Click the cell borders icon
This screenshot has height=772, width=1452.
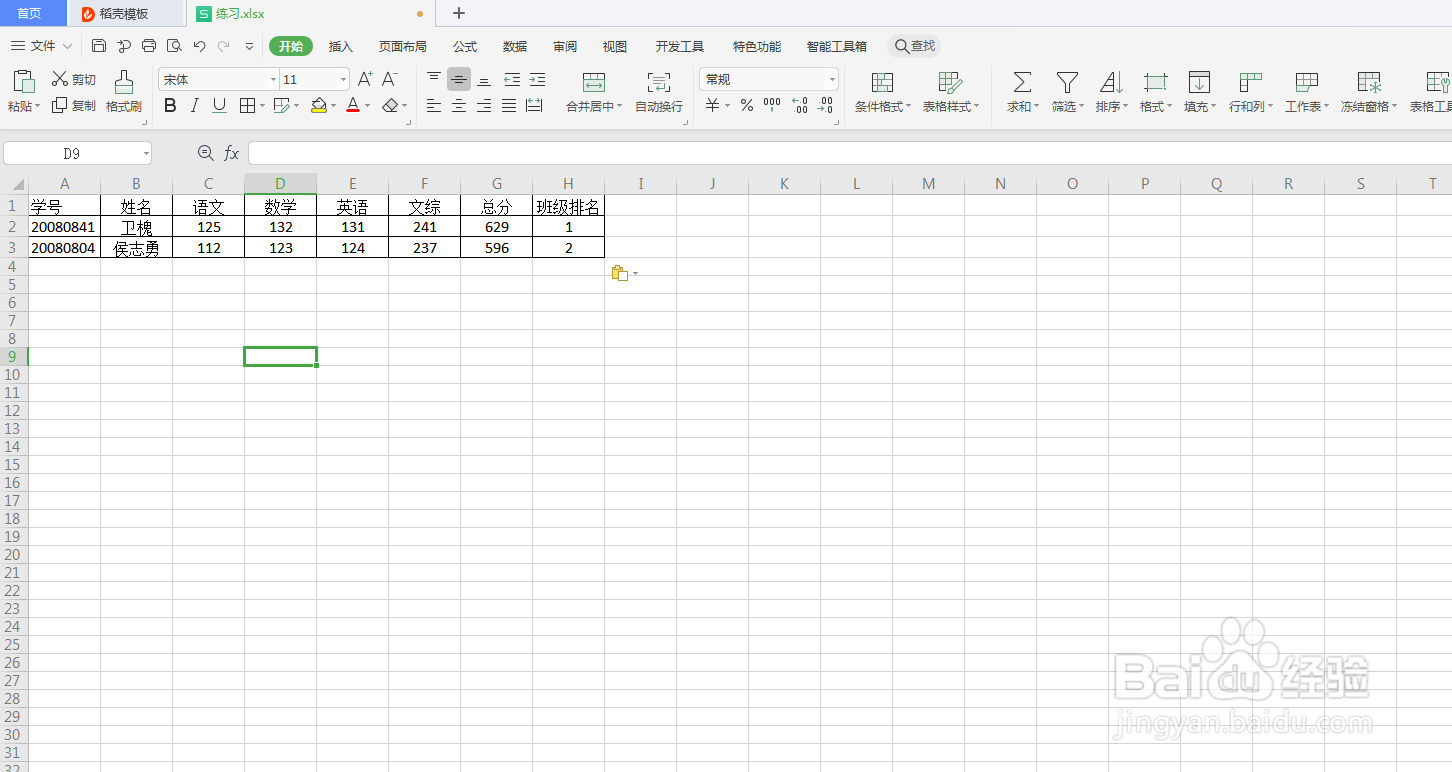[x=247, y=105]
